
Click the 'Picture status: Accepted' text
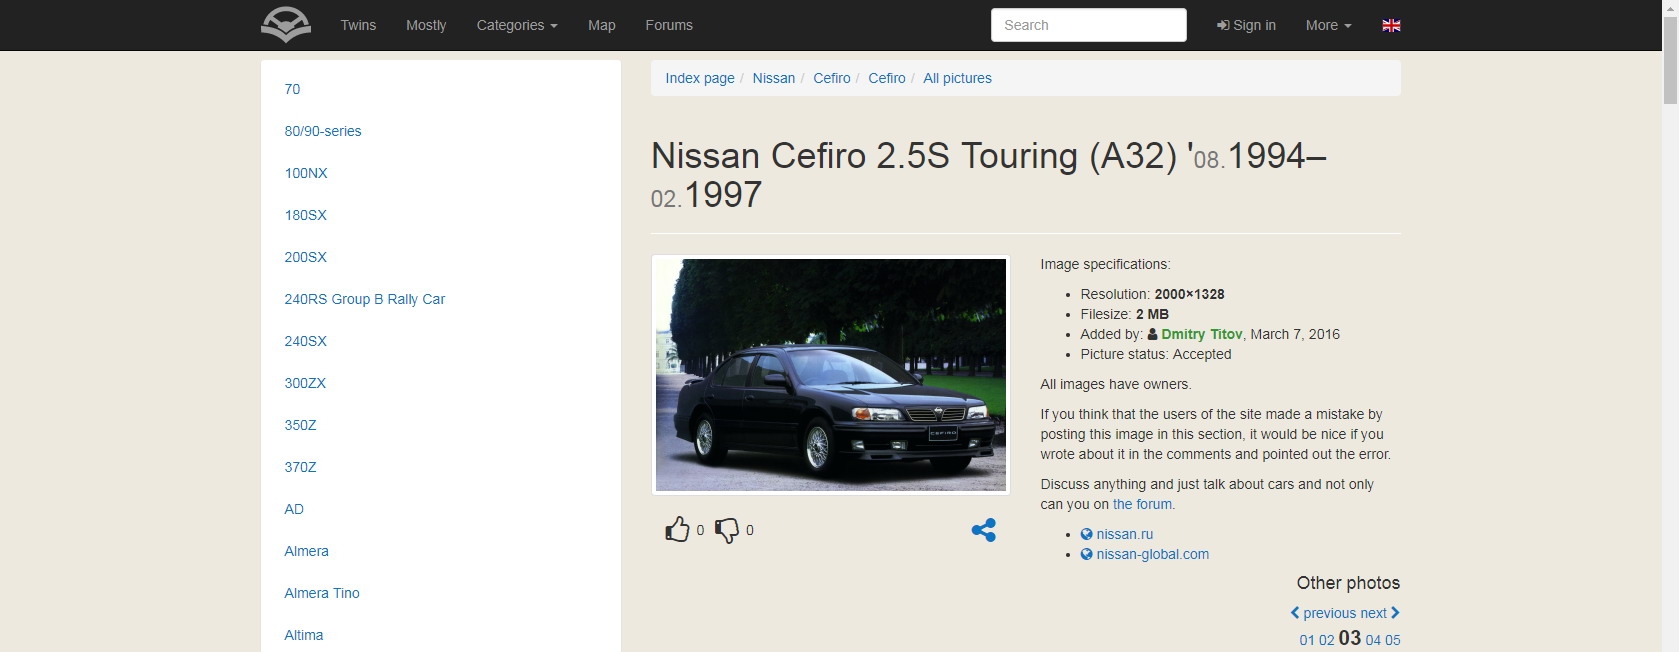[x=1156, y=354]
